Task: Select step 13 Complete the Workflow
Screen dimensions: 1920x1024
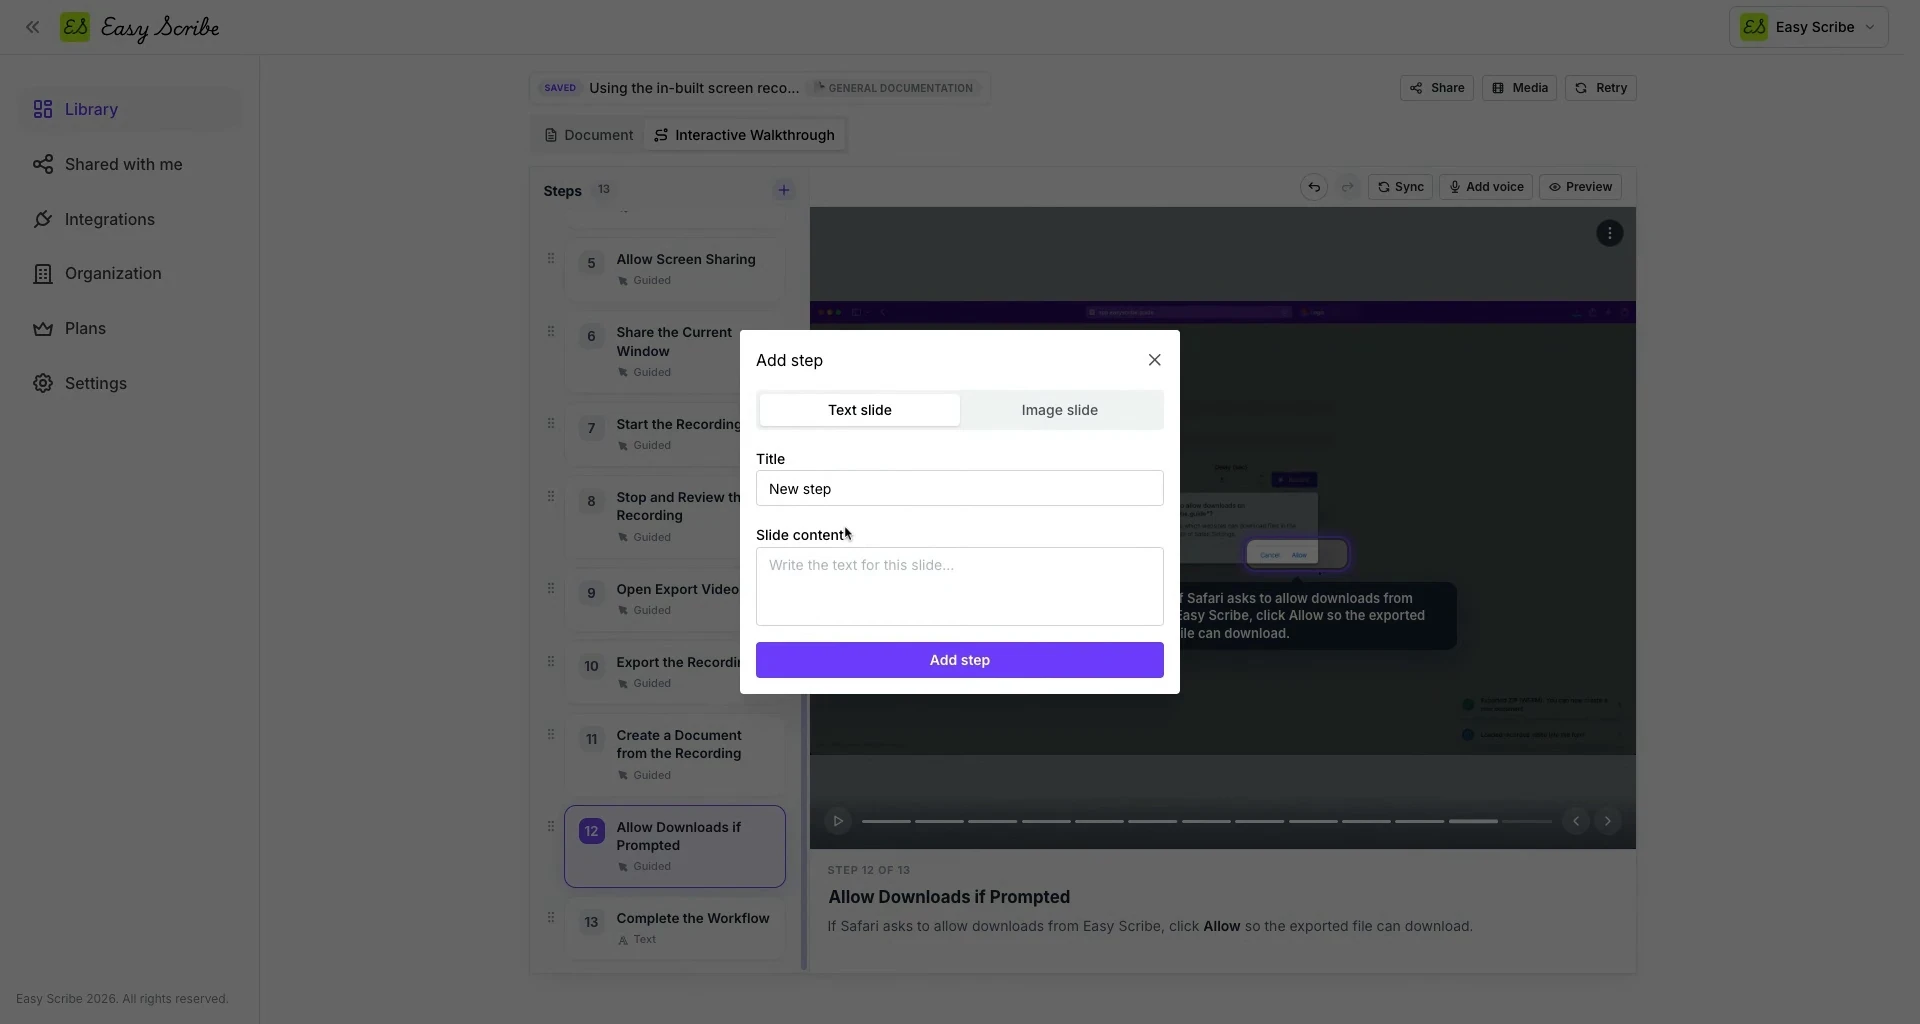Action: [674, 928]
